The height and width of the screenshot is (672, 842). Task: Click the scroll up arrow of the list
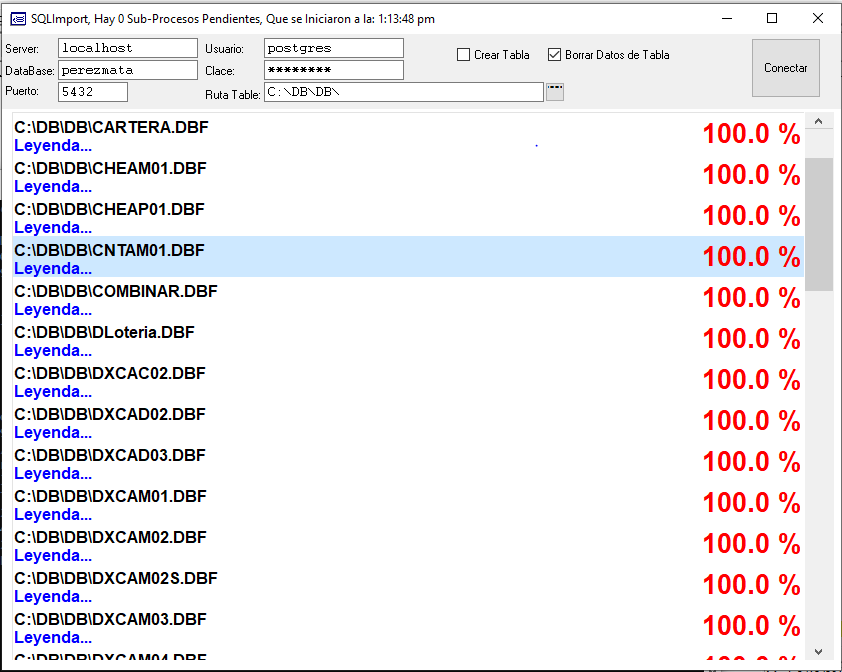[x=819, y=121]
